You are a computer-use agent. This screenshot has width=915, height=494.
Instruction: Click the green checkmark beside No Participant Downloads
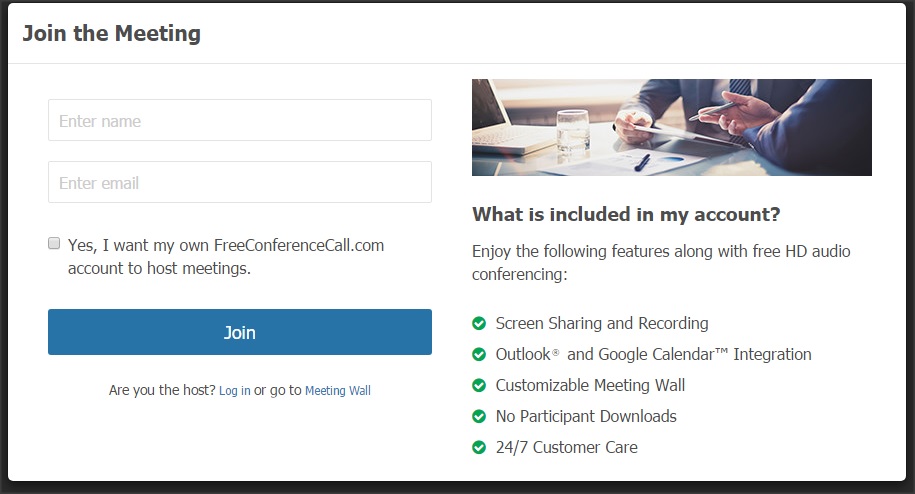pyautogui.click(x=479, y=416)
